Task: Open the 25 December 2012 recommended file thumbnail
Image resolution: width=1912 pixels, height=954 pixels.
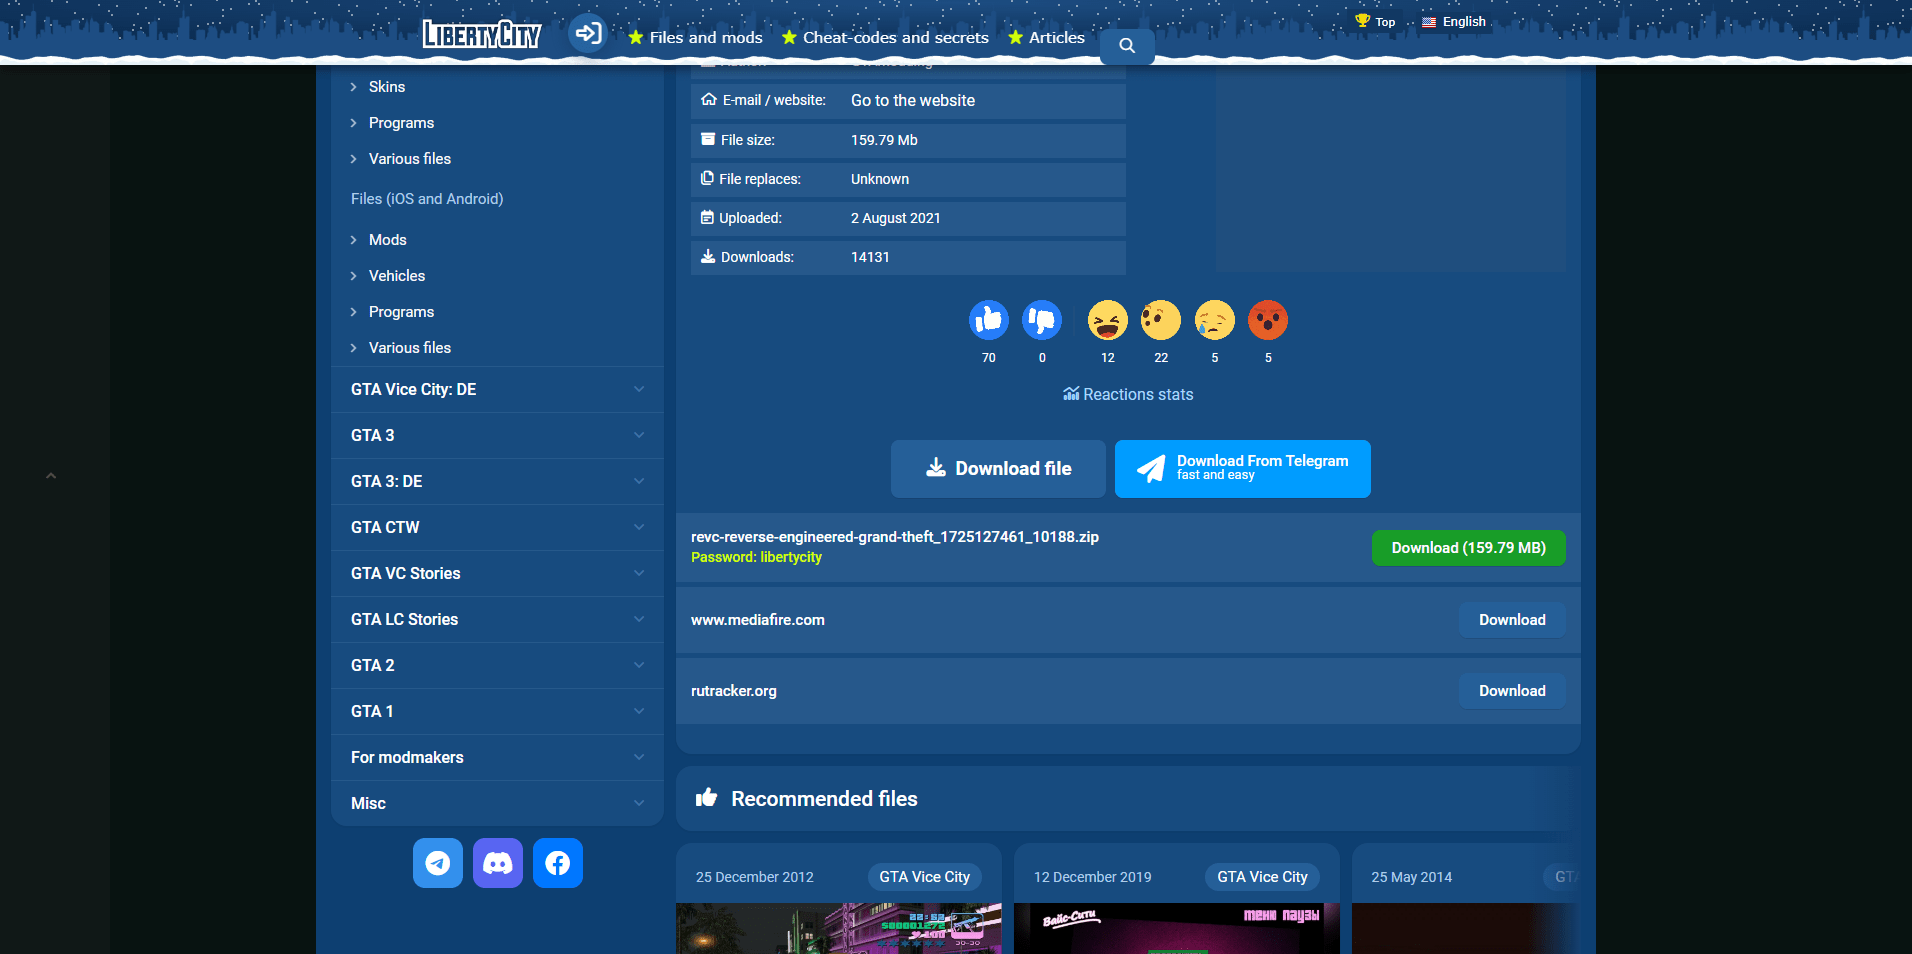Action: pyautogui.click(x=839, y=928)
